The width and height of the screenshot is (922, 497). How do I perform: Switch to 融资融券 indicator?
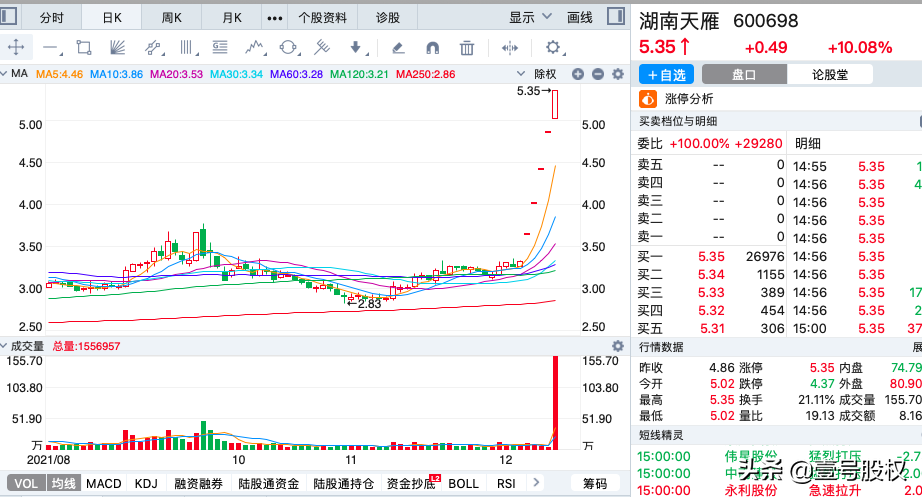[198, 483]
